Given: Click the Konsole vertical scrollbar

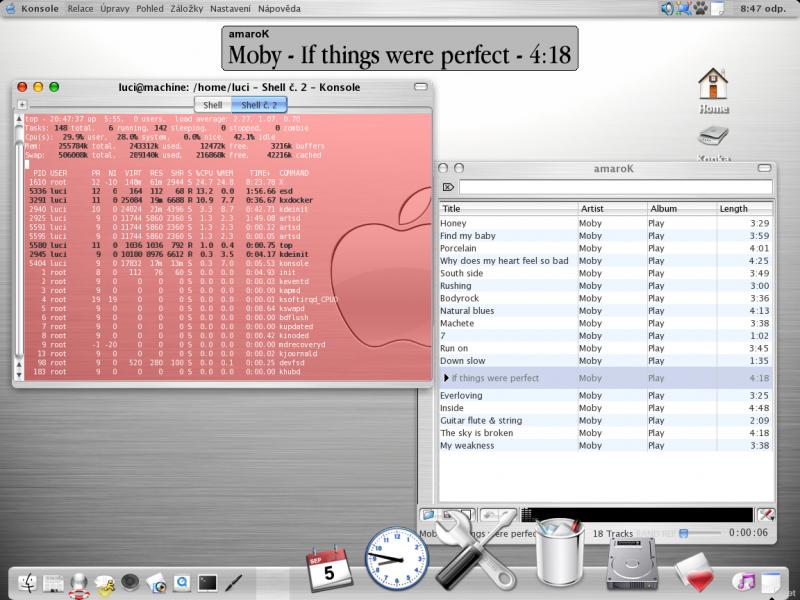Looking at the screenshot, I should click(x=19, y=247).
